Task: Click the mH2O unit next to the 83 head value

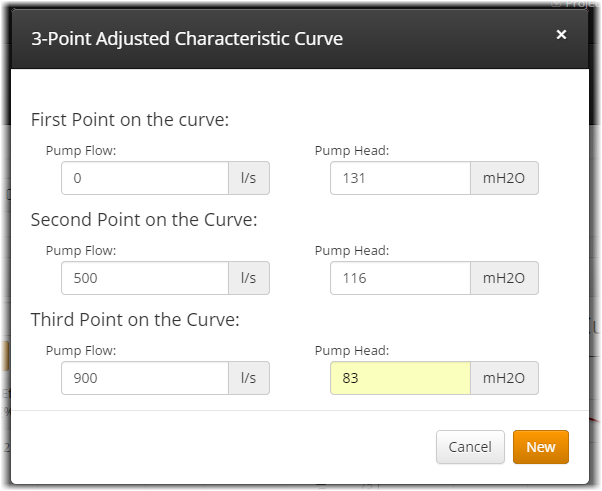Action: coord(504,378)
